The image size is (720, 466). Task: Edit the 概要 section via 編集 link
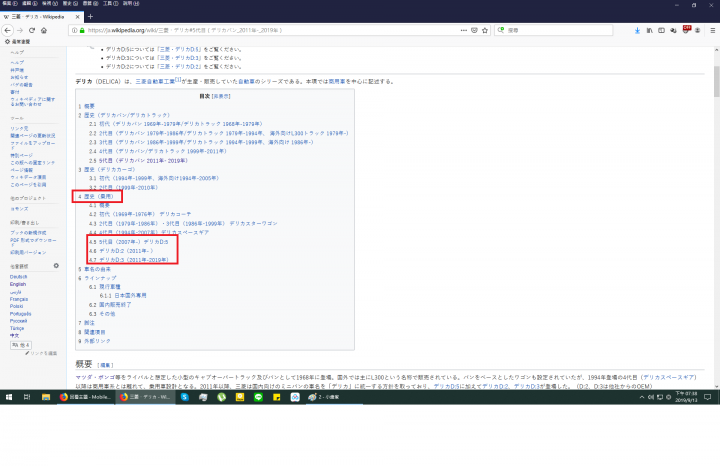105,365
